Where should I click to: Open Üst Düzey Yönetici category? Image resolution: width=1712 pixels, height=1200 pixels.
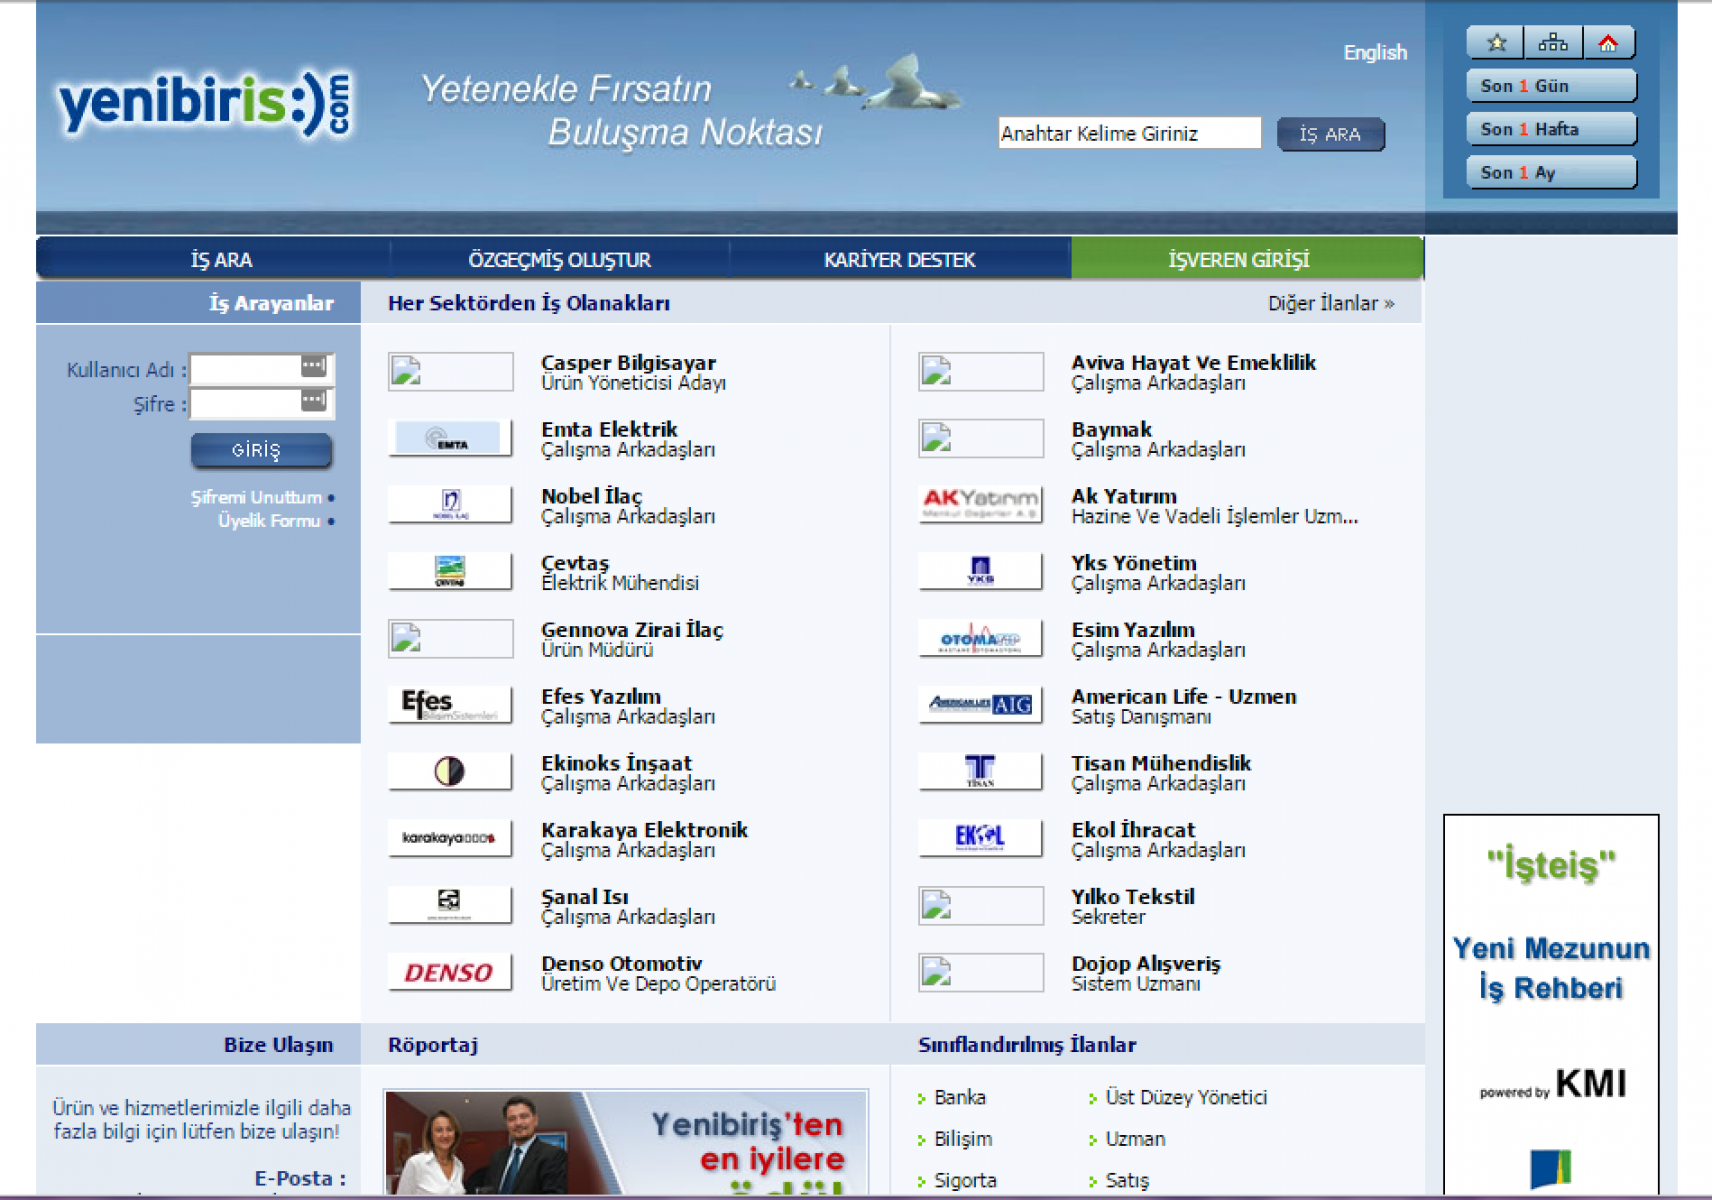pyautogui.click(x=1185, y=1097)
